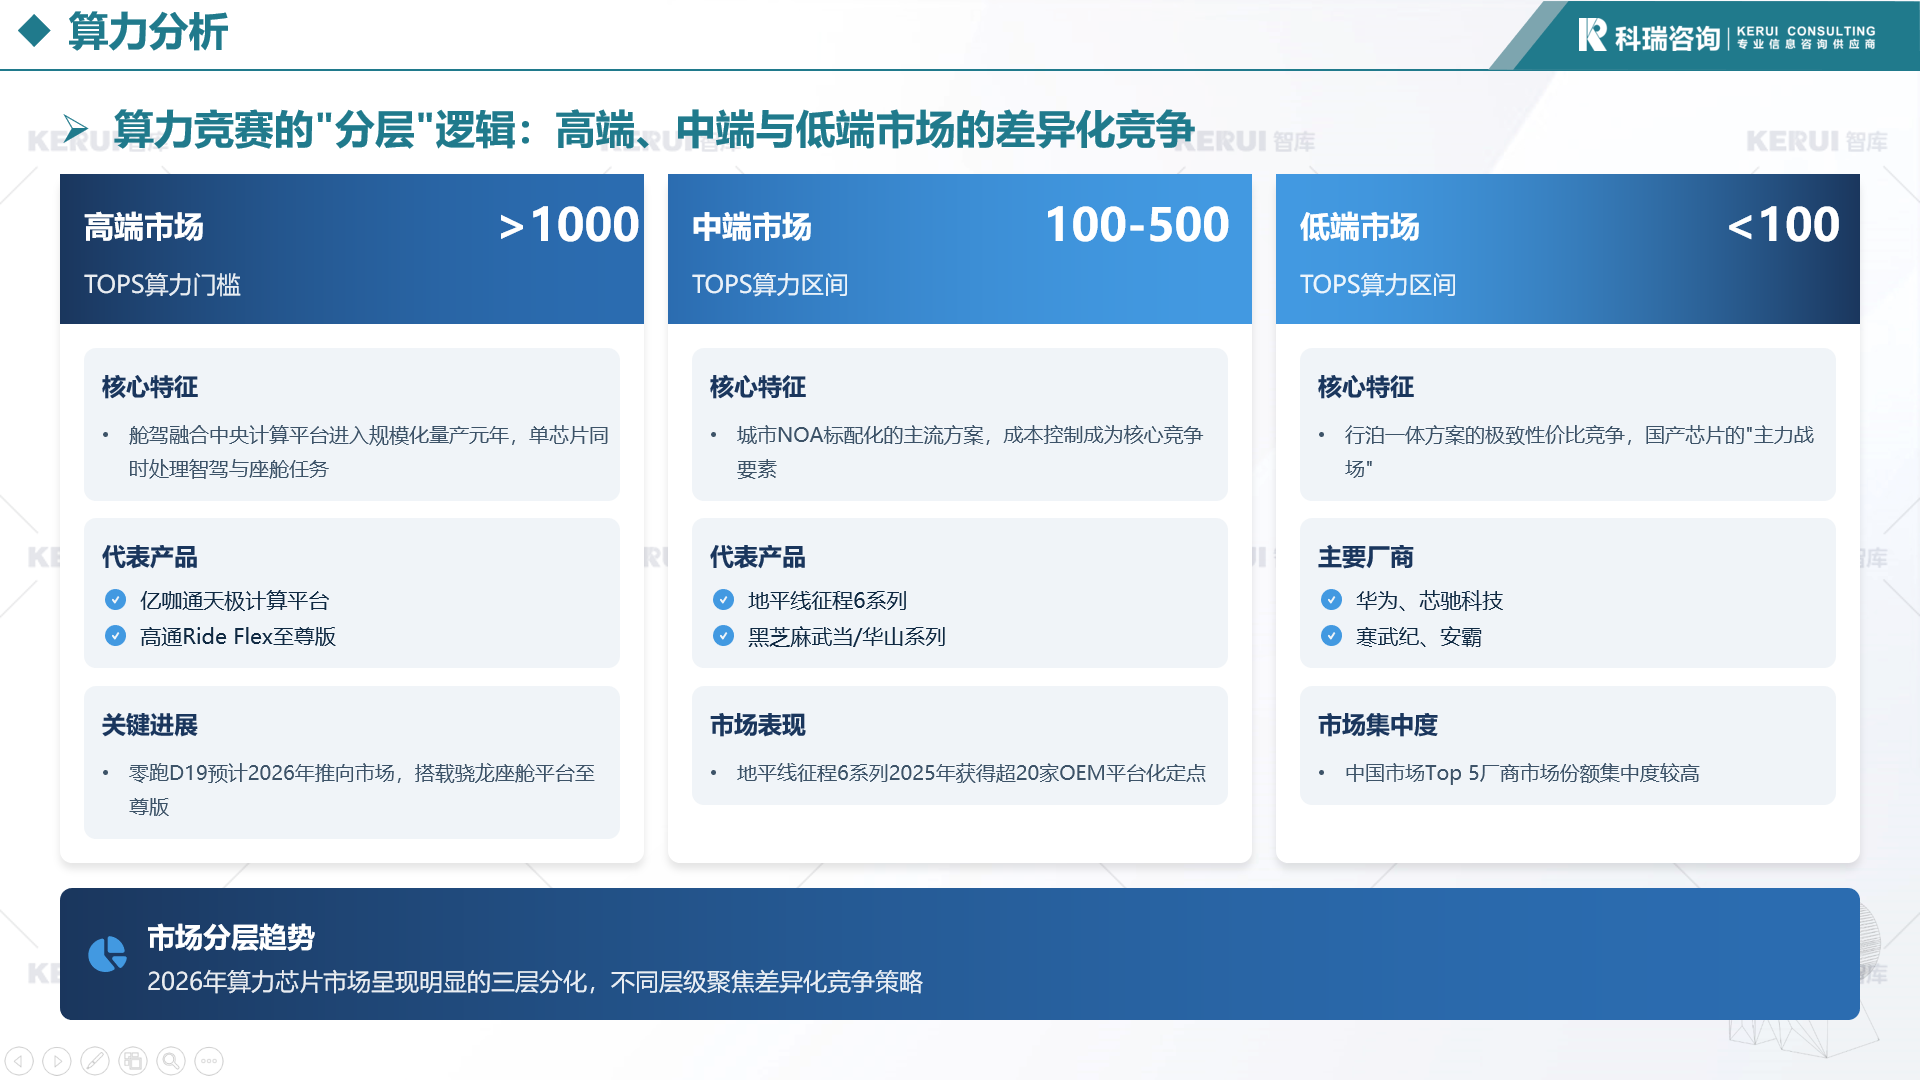Screen dimensions: 1920x1080
Task: Click the 市场分层趋势 summary banner
Action: [x=960, y=954]
